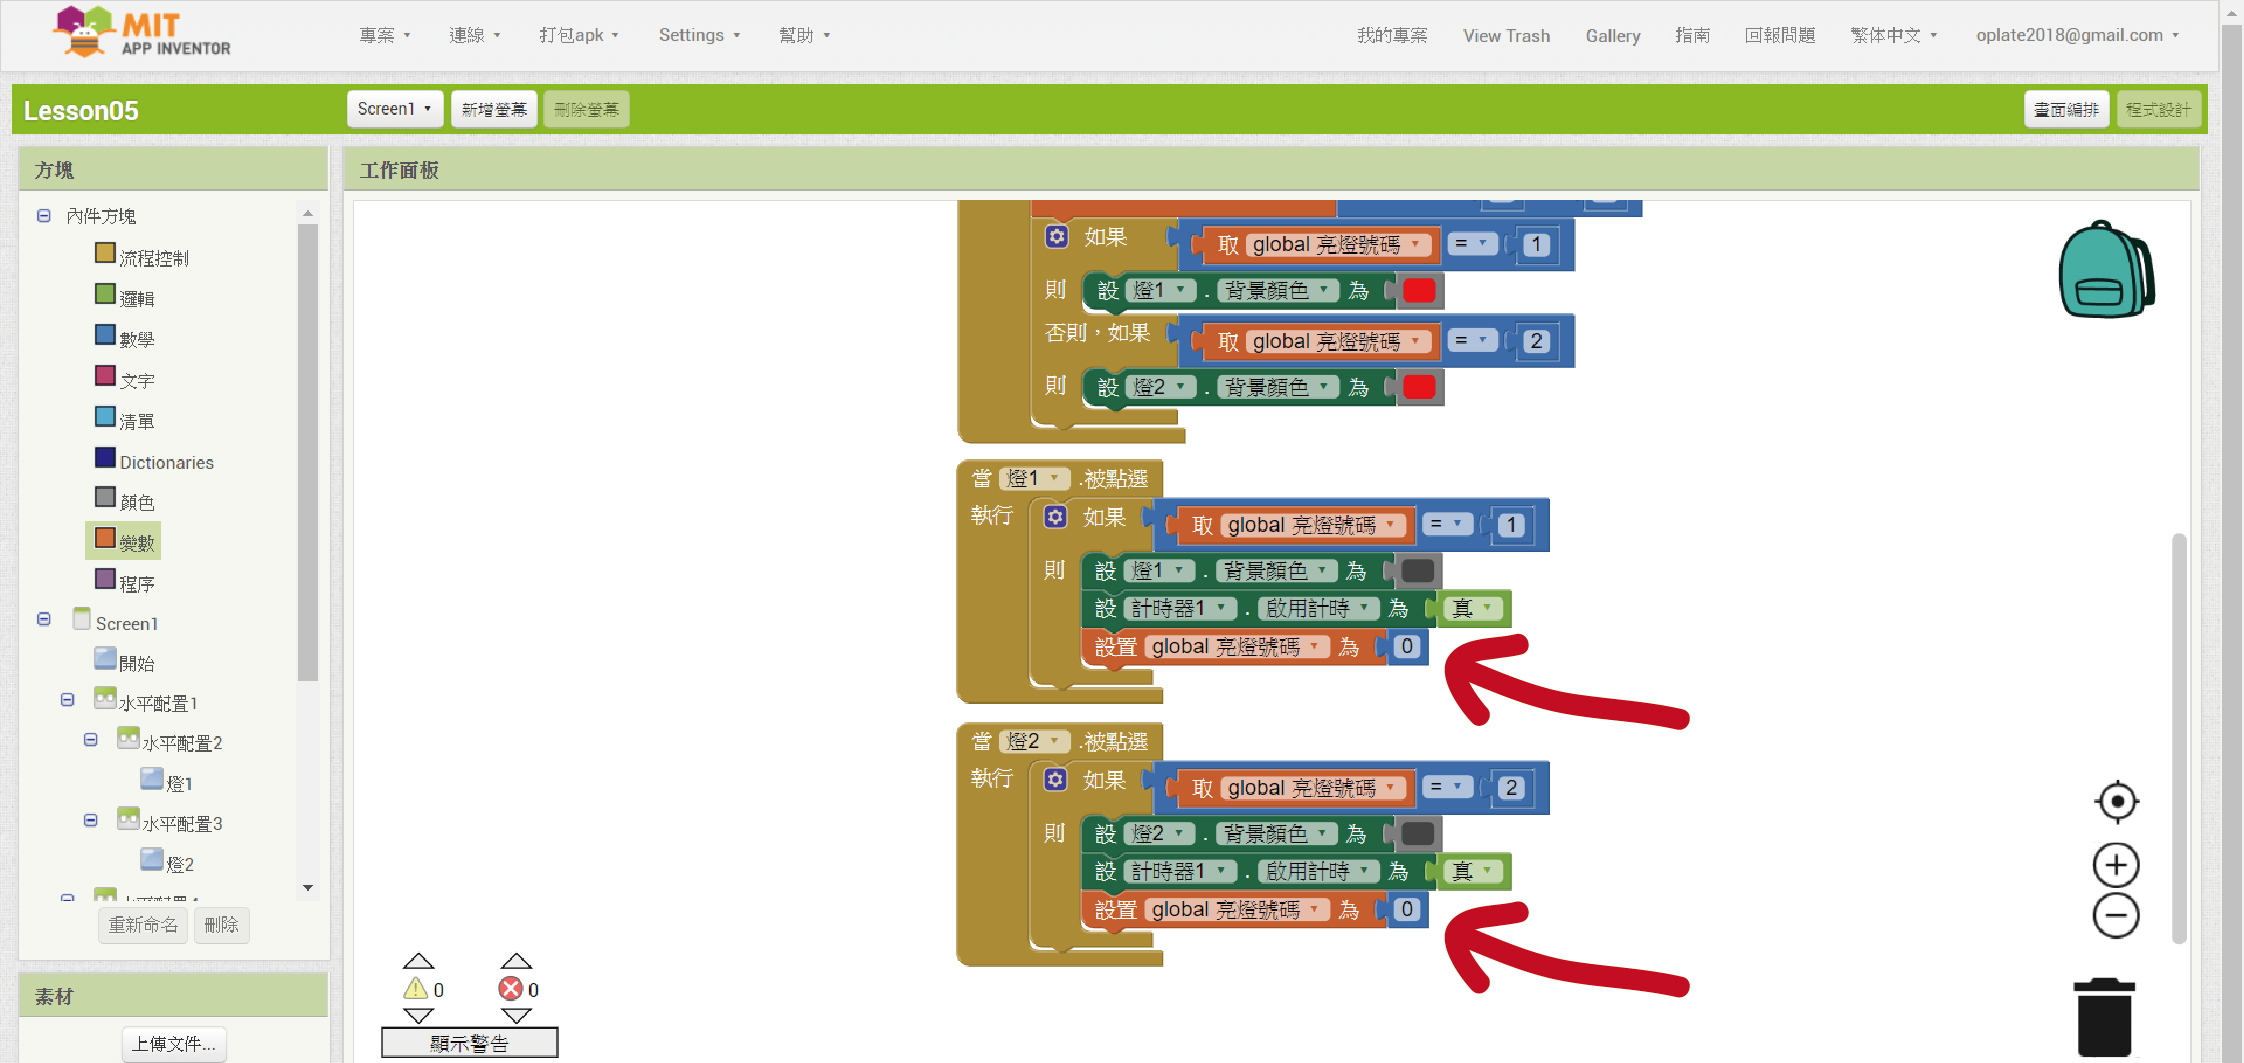Toggle the 顯示警告 button
Image resolution: width=2244 pixels, height=1063 pixels.
click(x=469, y=1043)
